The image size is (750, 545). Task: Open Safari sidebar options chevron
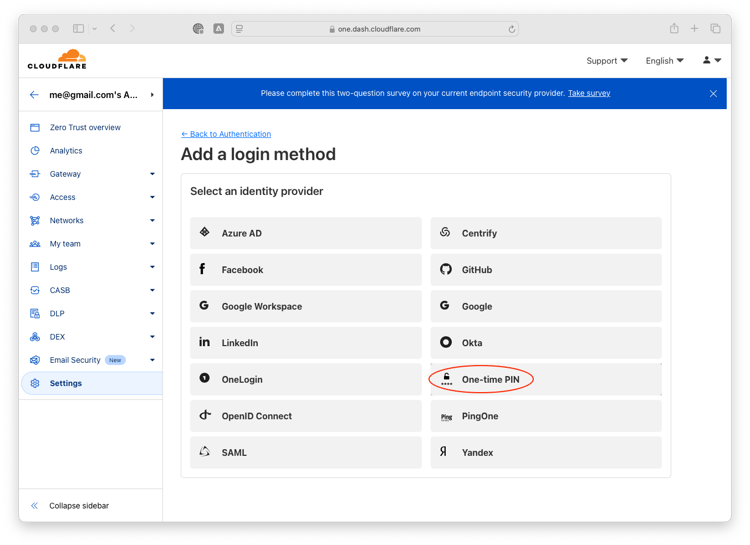tap(95, 29)
